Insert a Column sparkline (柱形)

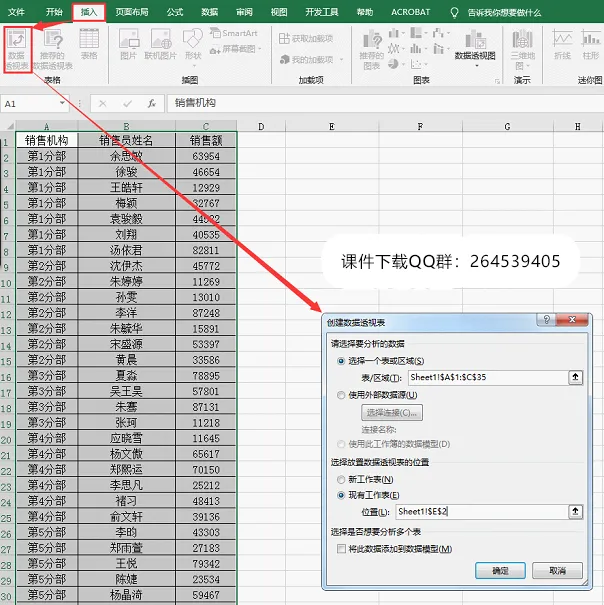pos(590,44)
